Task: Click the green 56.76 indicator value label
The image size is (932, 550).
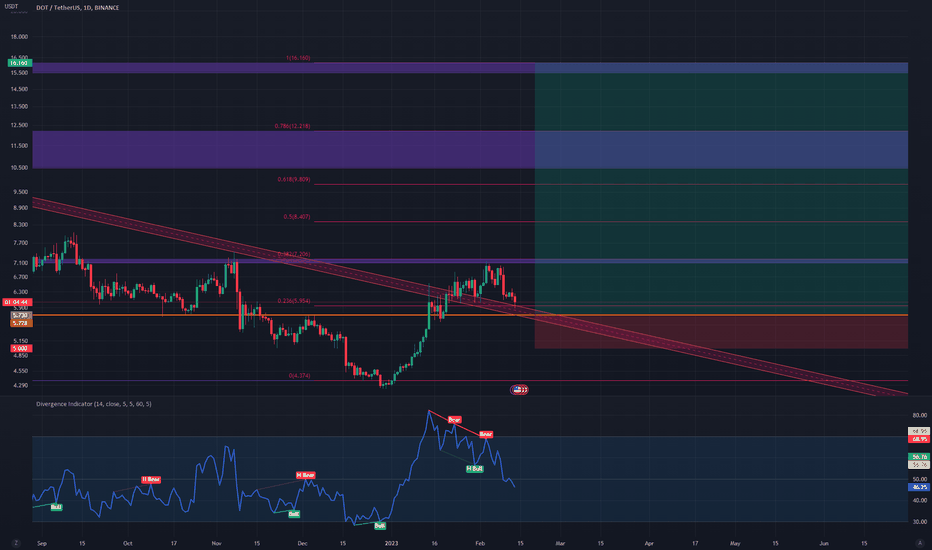Action: (920, 457)
